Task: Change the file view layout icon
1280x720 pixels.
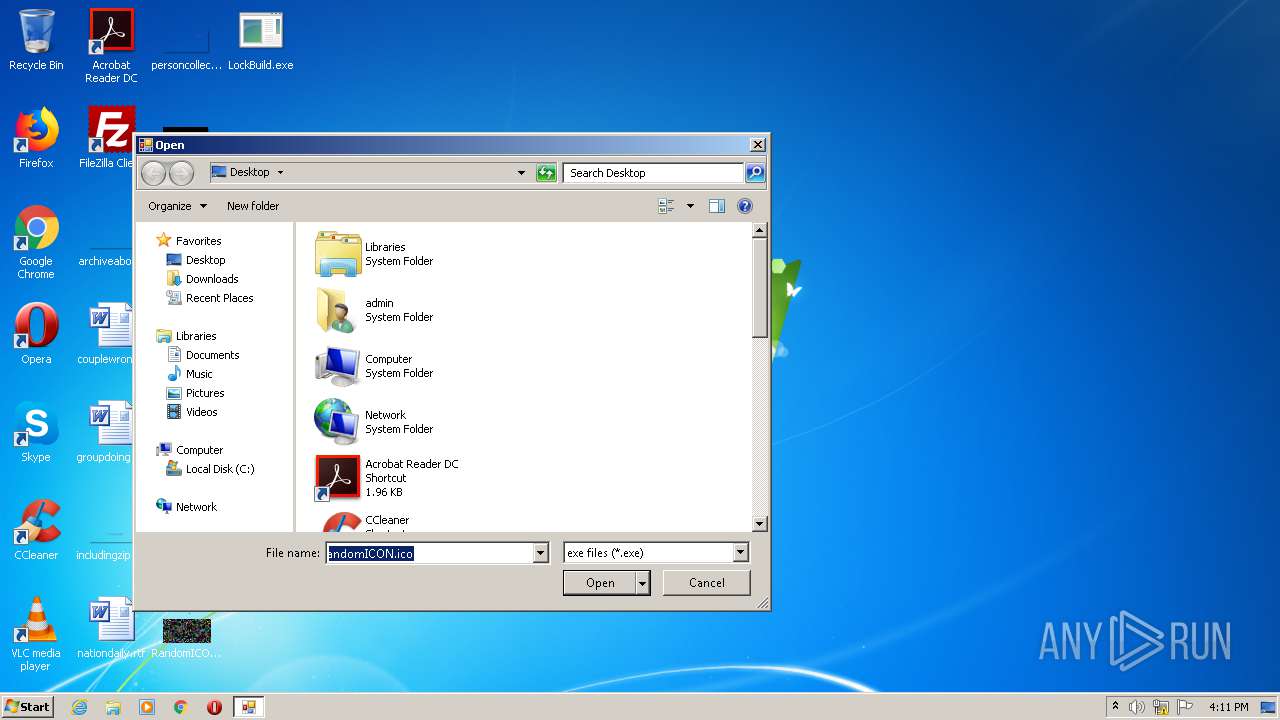Action: [x=666, y=206]
